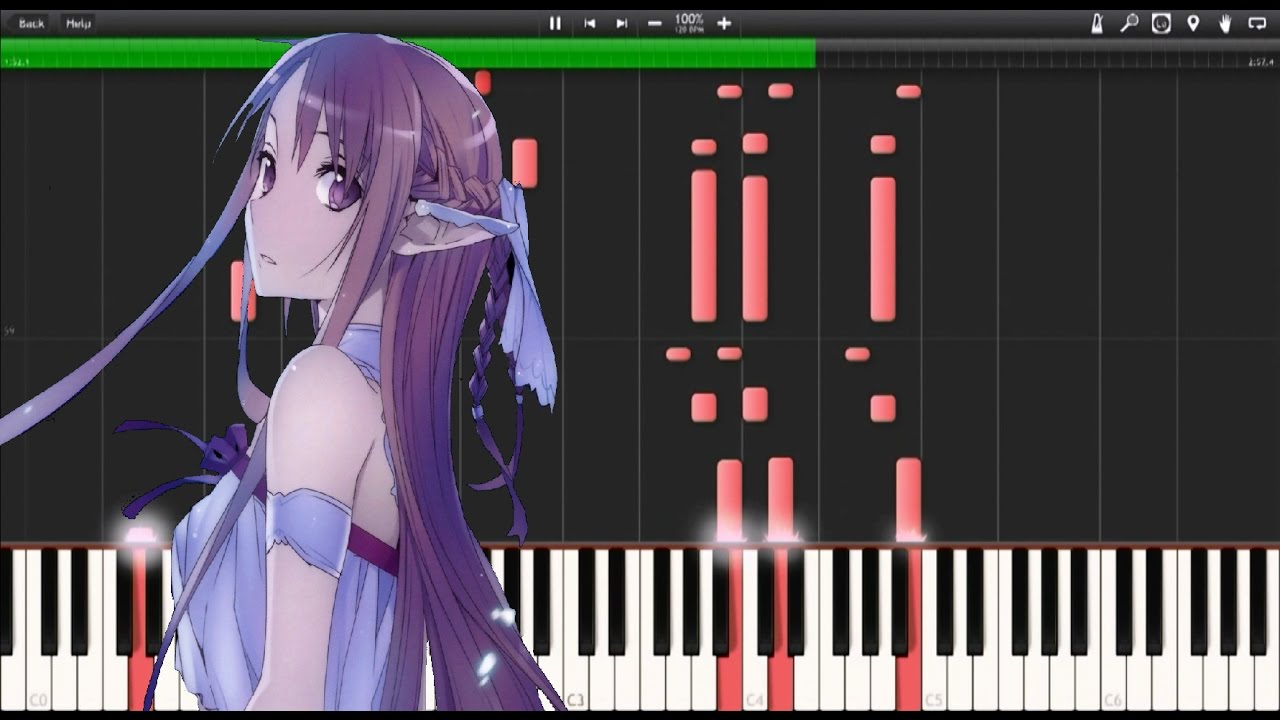Click the unplayed part of progress bar
This screenshot has height=720, width=1280.
click(x=1047, y=53)
